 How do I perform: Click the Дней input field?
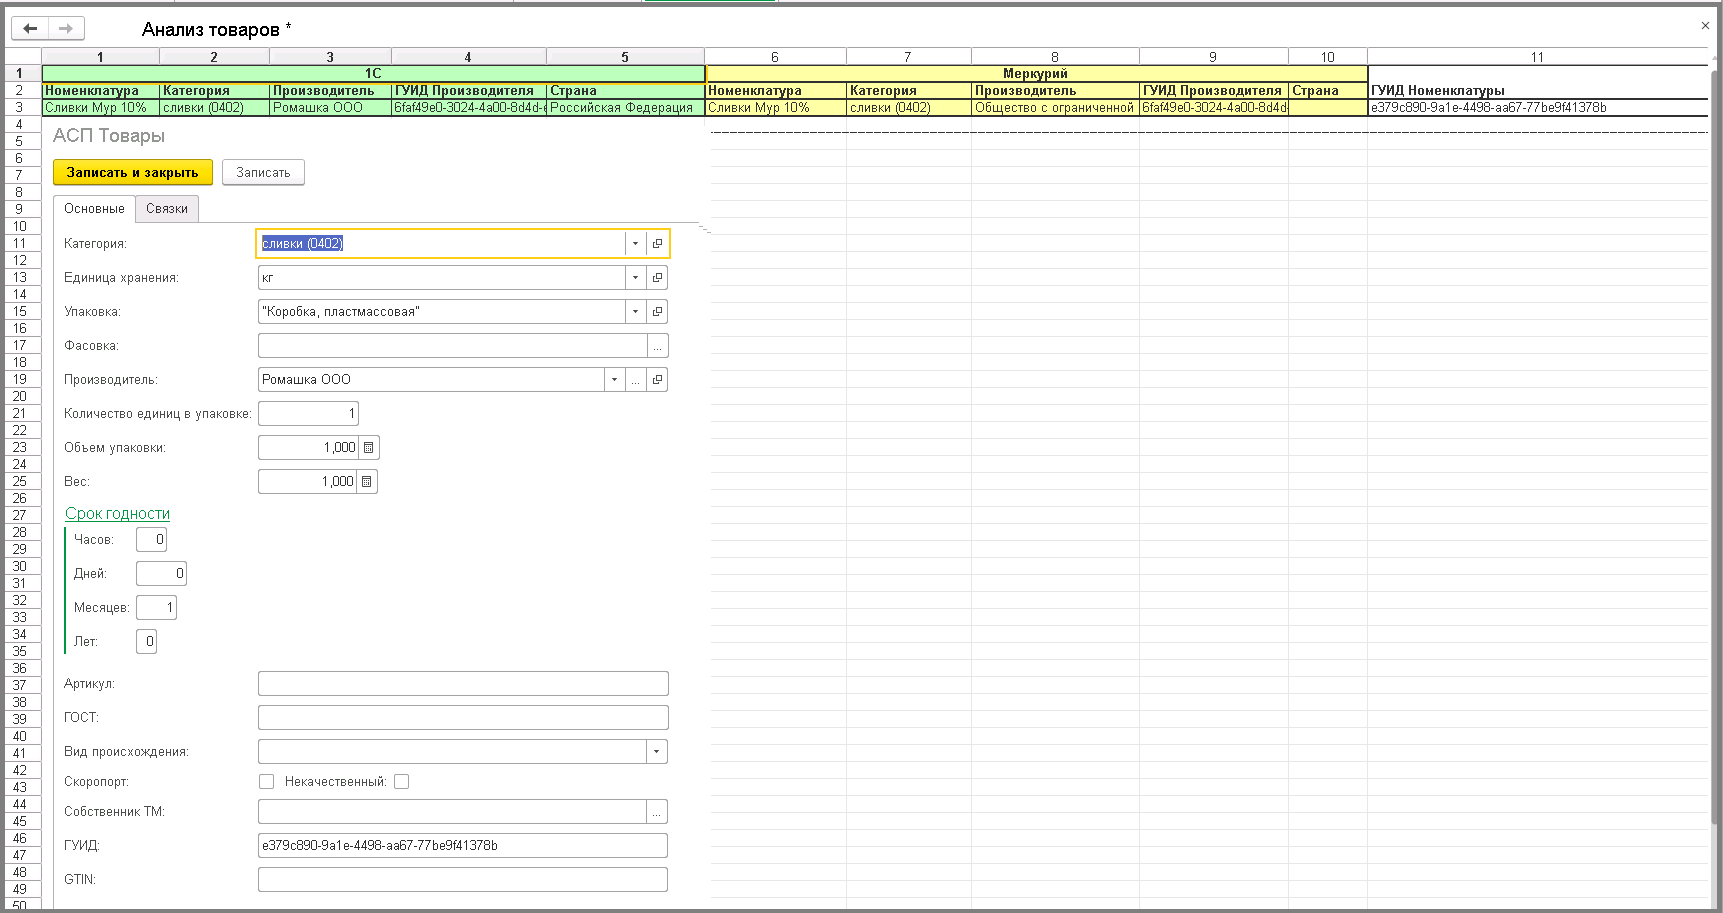(161, 573)
